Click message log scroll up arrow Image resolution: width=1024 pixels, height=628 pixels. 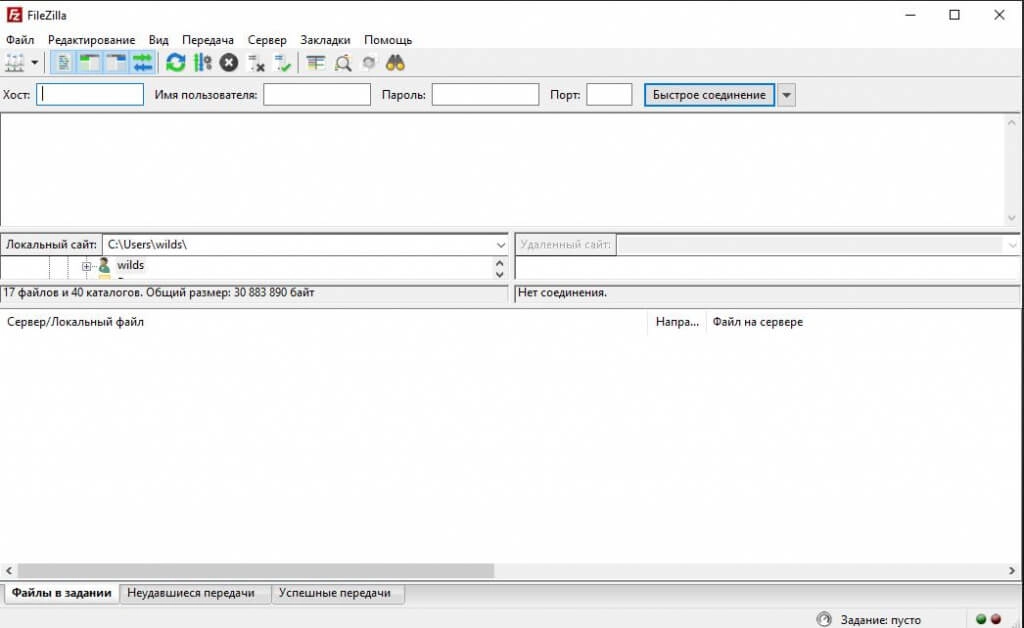[1012, 122]
